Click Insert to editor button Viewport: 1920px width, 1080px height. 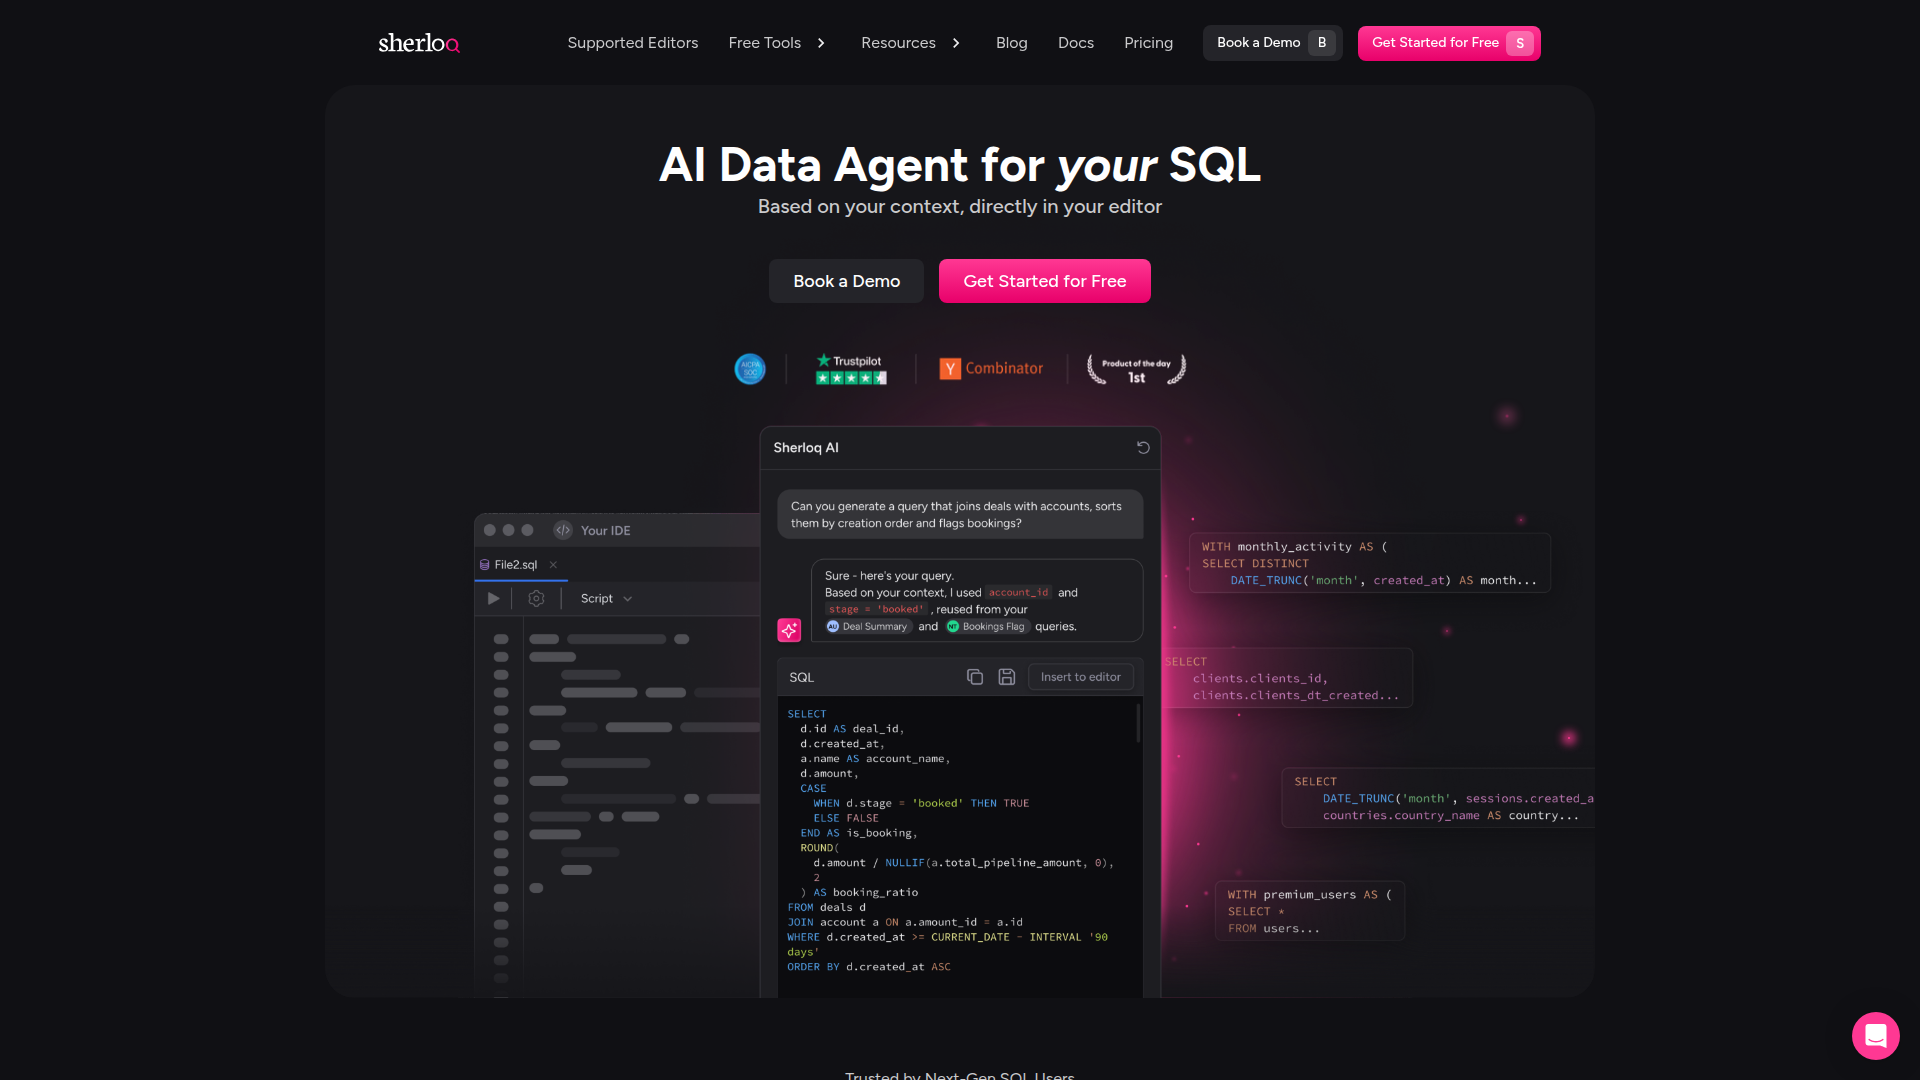[1080, 677]
